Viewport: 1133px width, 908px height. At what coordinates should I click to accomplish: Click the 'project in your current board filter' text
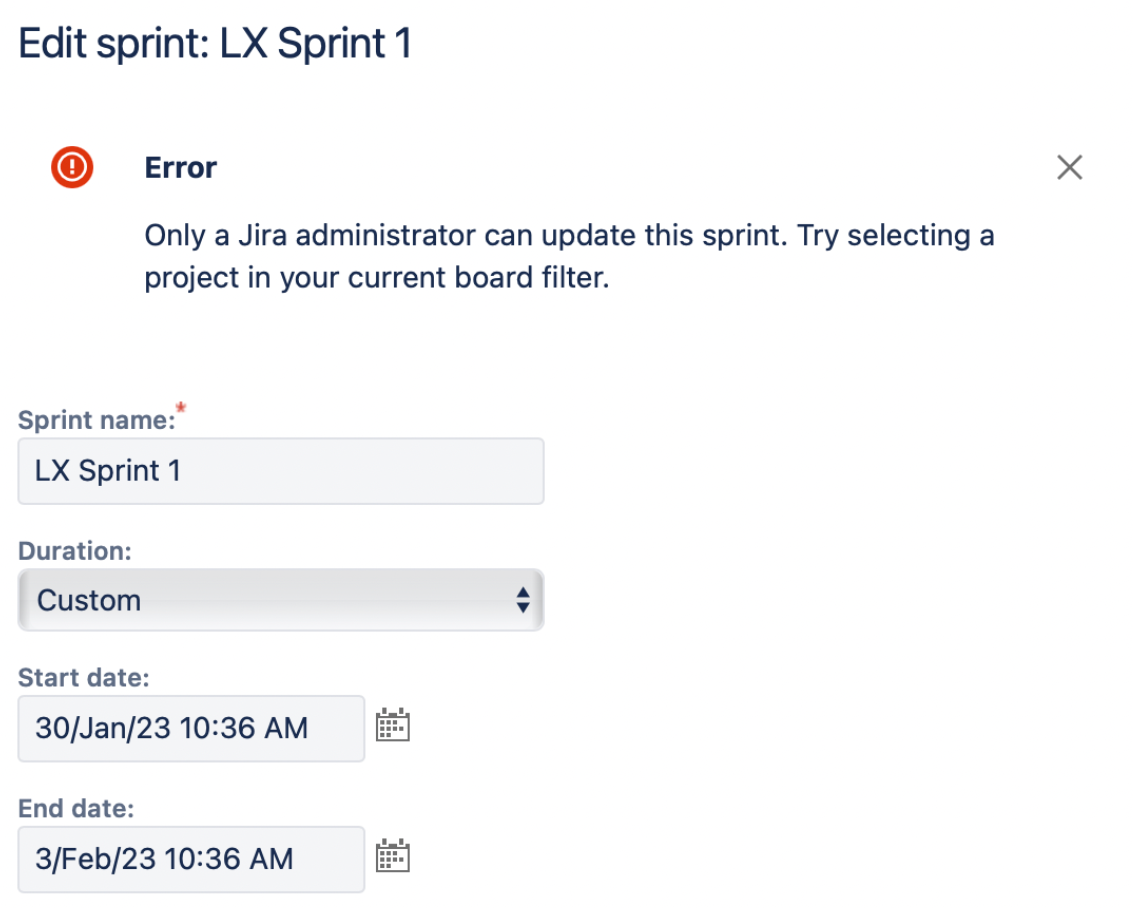(377, 278)
